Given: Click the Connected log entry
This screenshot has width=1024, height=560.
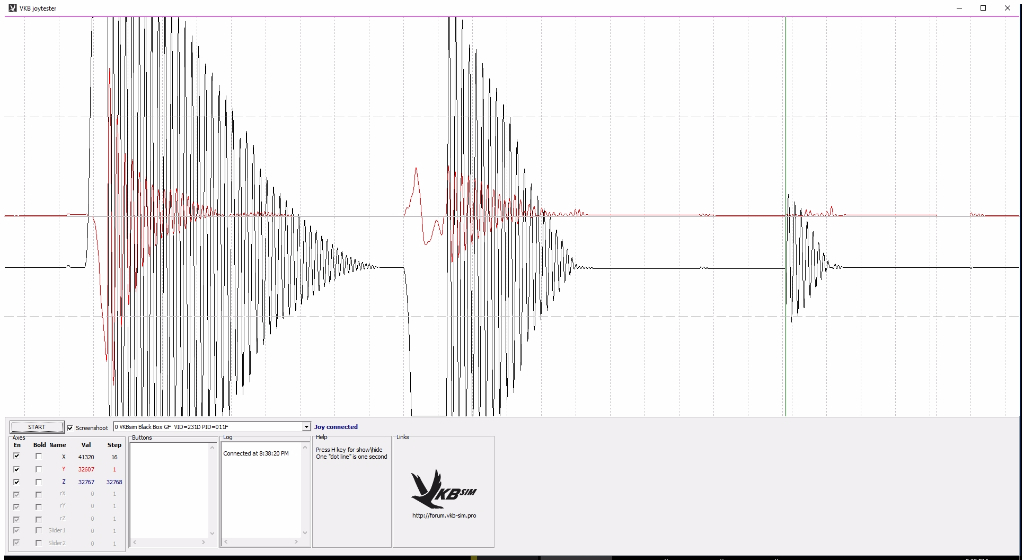Looking at the screenshot, I should [x=255, y=454].
